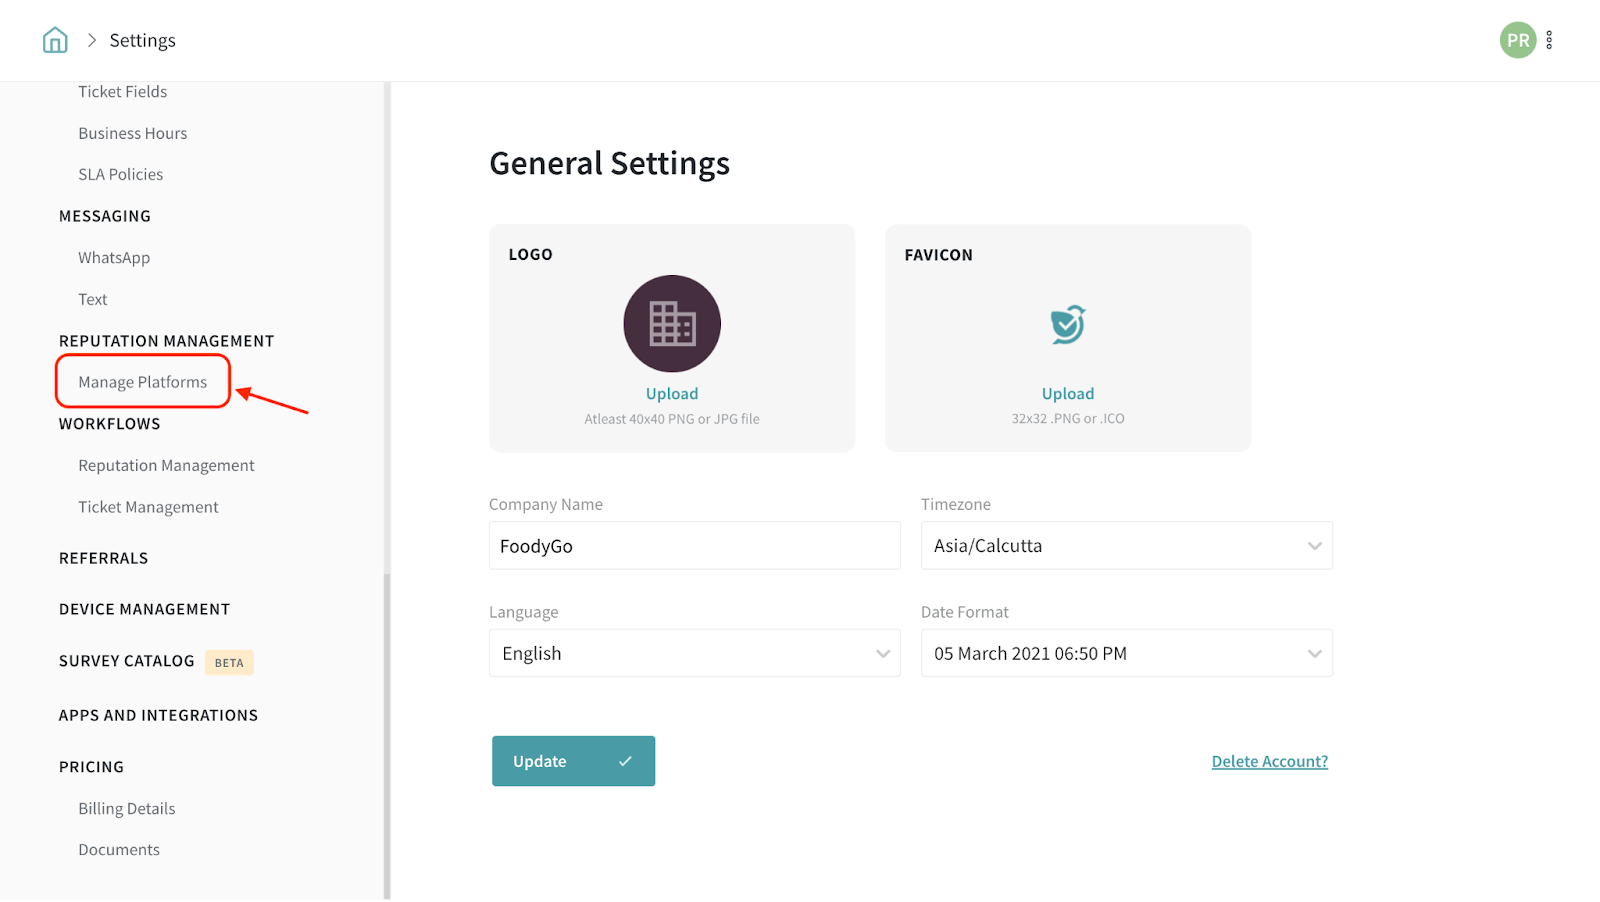This screenshot has width=1600, height=902.
Task: Click the Delete Account link
Action: click(x=1269, y=762)
